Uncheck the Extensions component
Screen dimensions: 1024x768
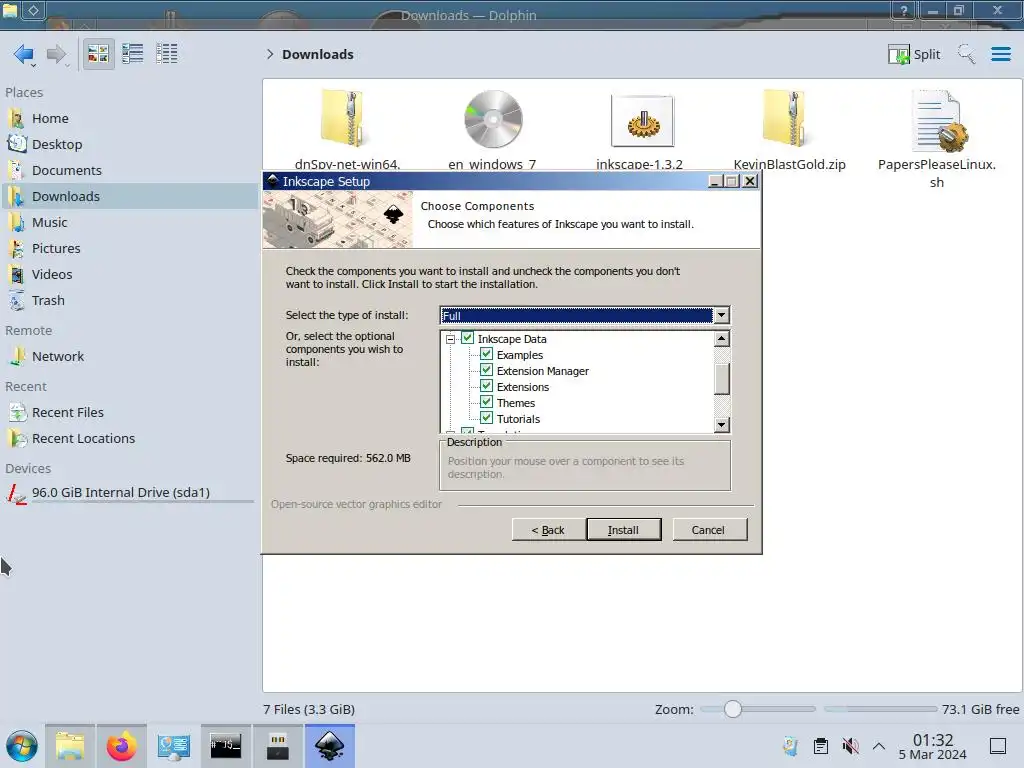(487, 387)
